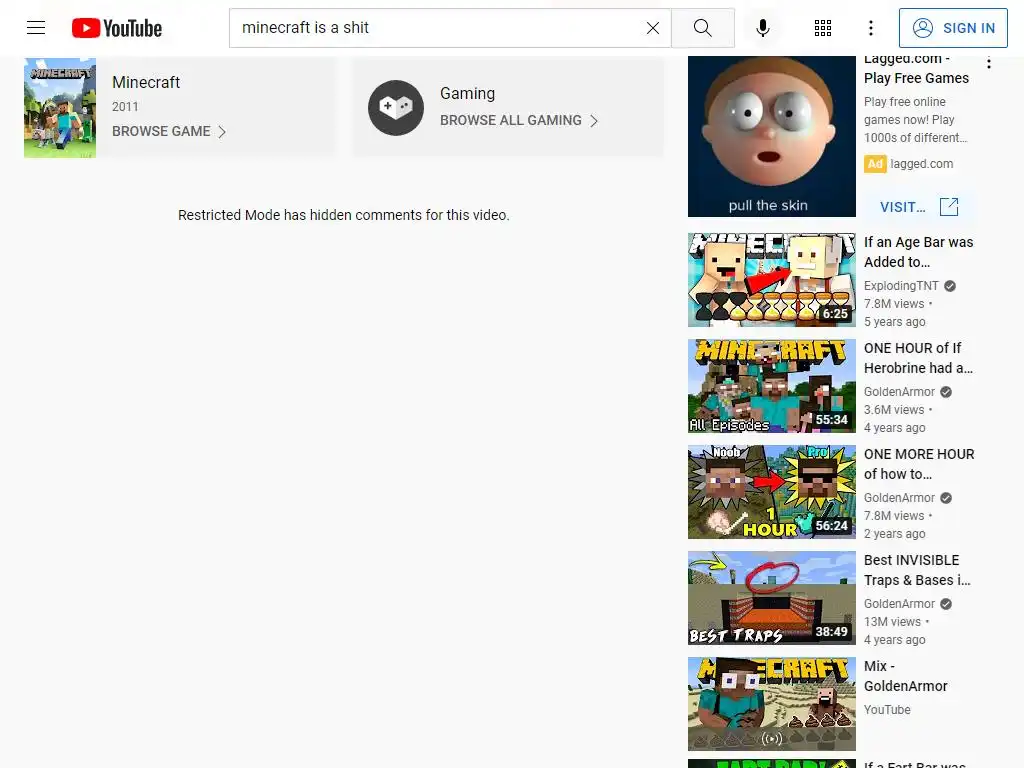The width and height of the screenshot is (1024, 768).
Task: Open 'If an Age Bar was Added to...' title
Action: (x=918, y=252)
